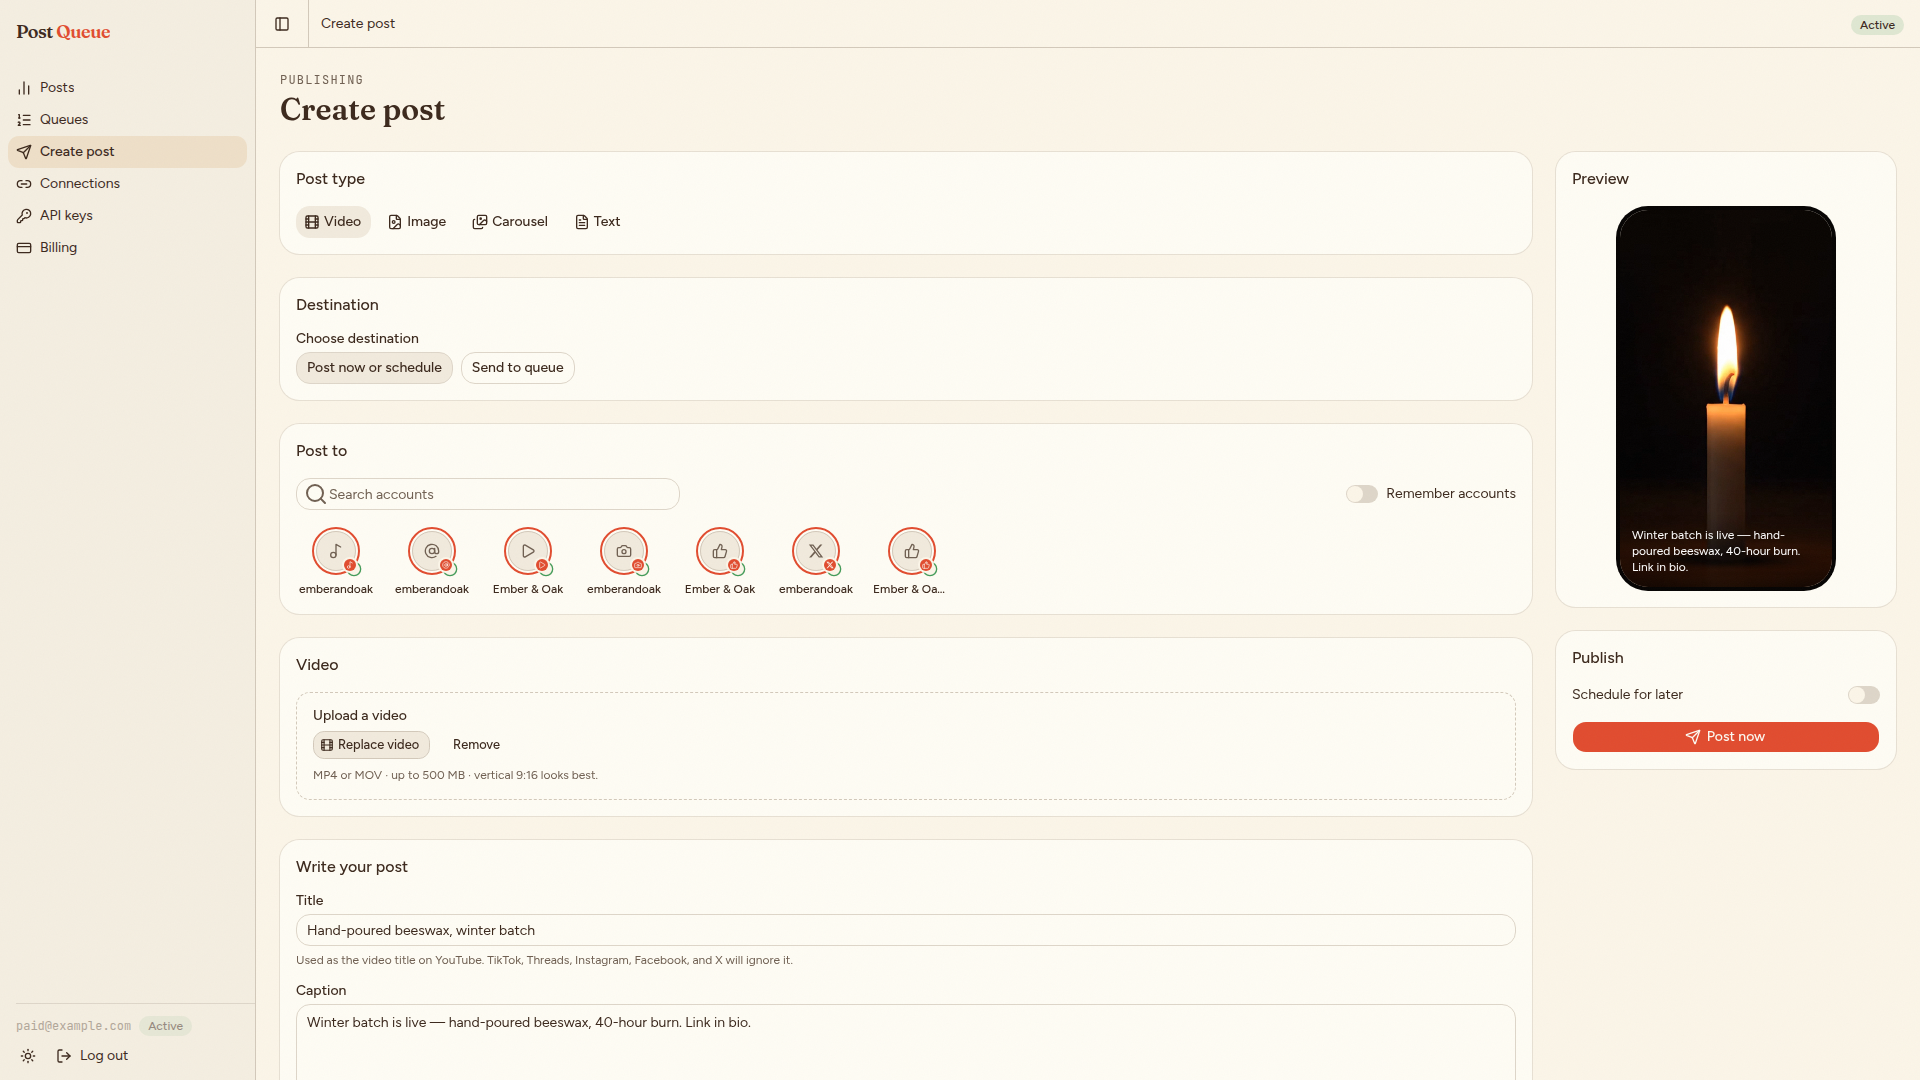Click the MP4 or MOV format hint
1920x1080 pixels.
point(455,775)
